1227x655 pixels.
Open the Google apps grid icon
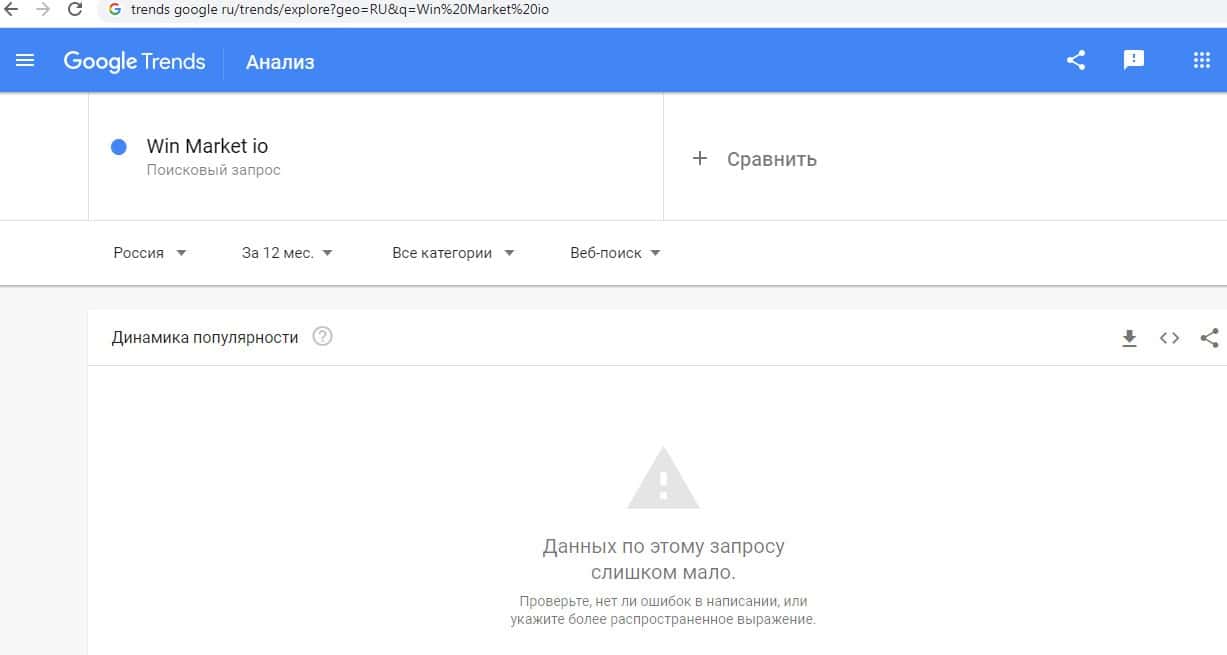[1202, 60]
